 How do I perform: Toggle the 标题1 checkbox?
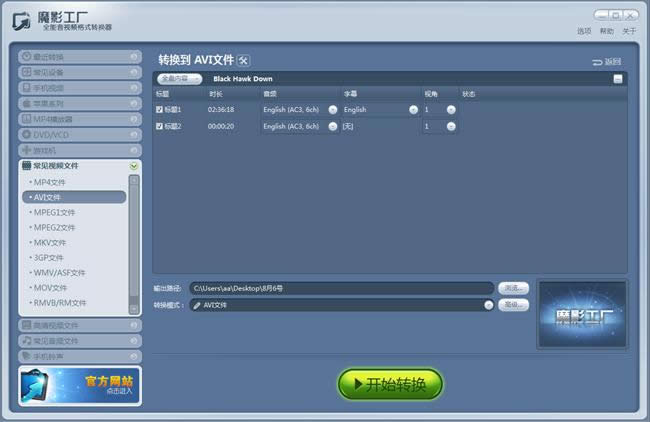click(x=159, y=109)
